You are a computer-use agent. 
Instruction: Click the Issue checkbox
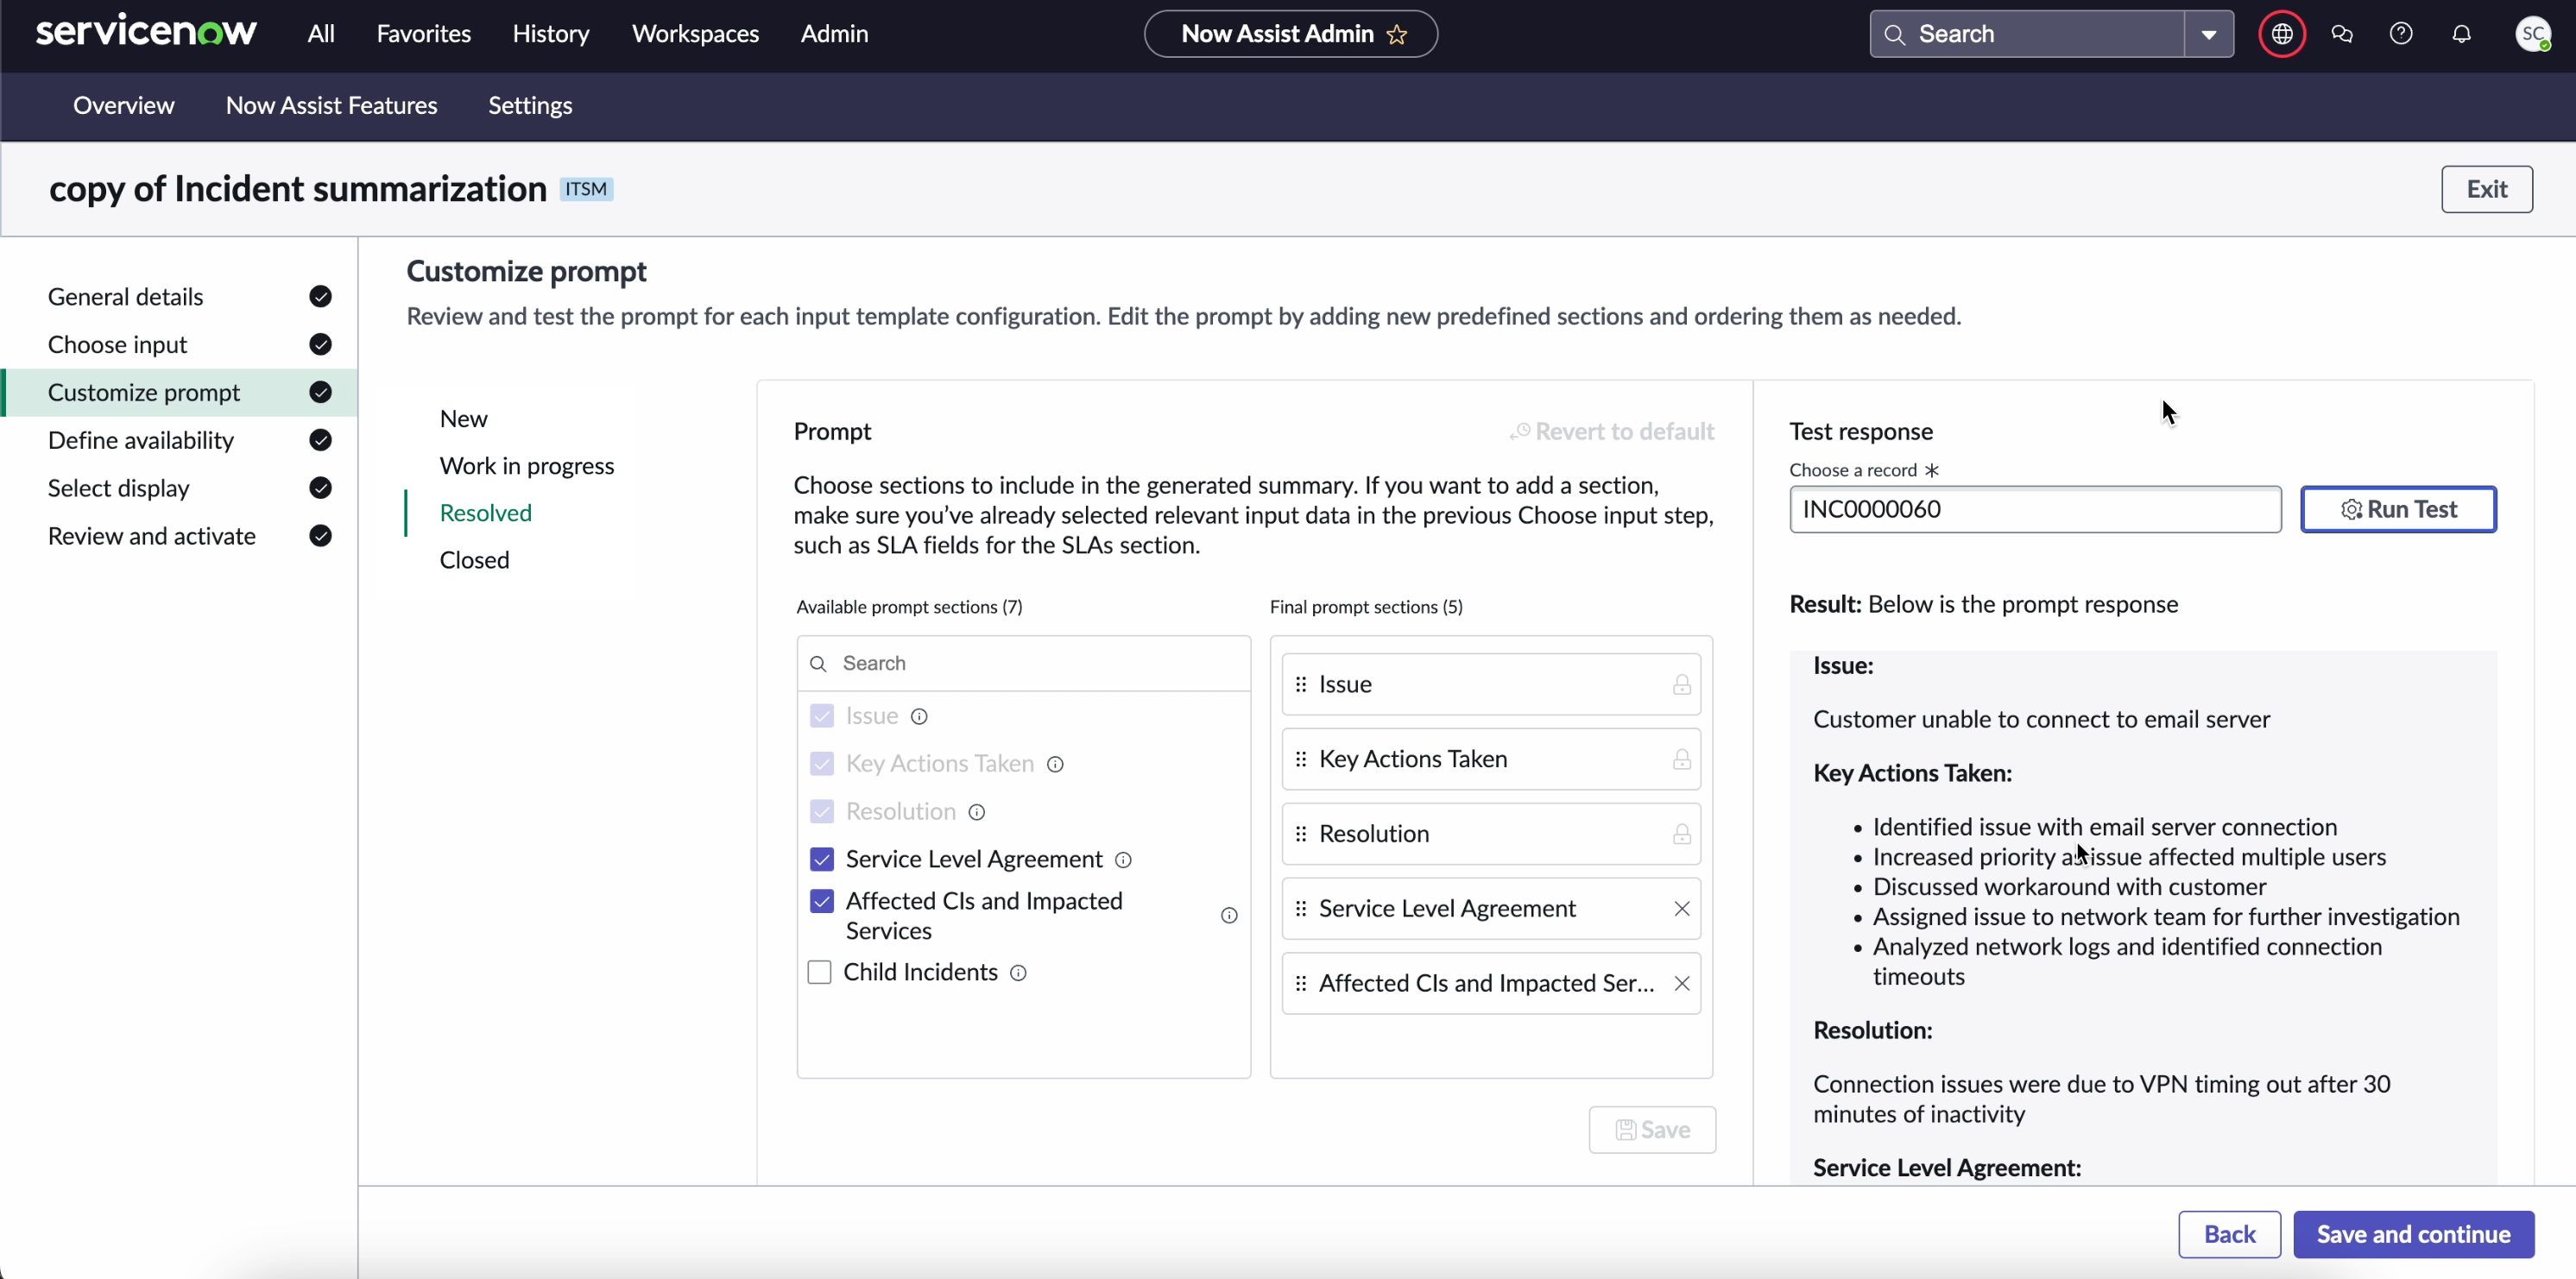pos(821,717)
